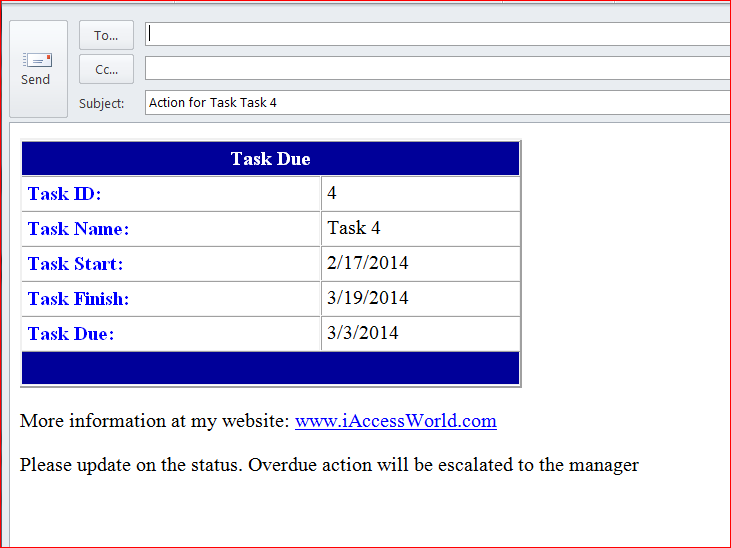Screen dimensions: 731x548
Task: Click the 'Please update on the status' sentence
Action: [329, 465]
